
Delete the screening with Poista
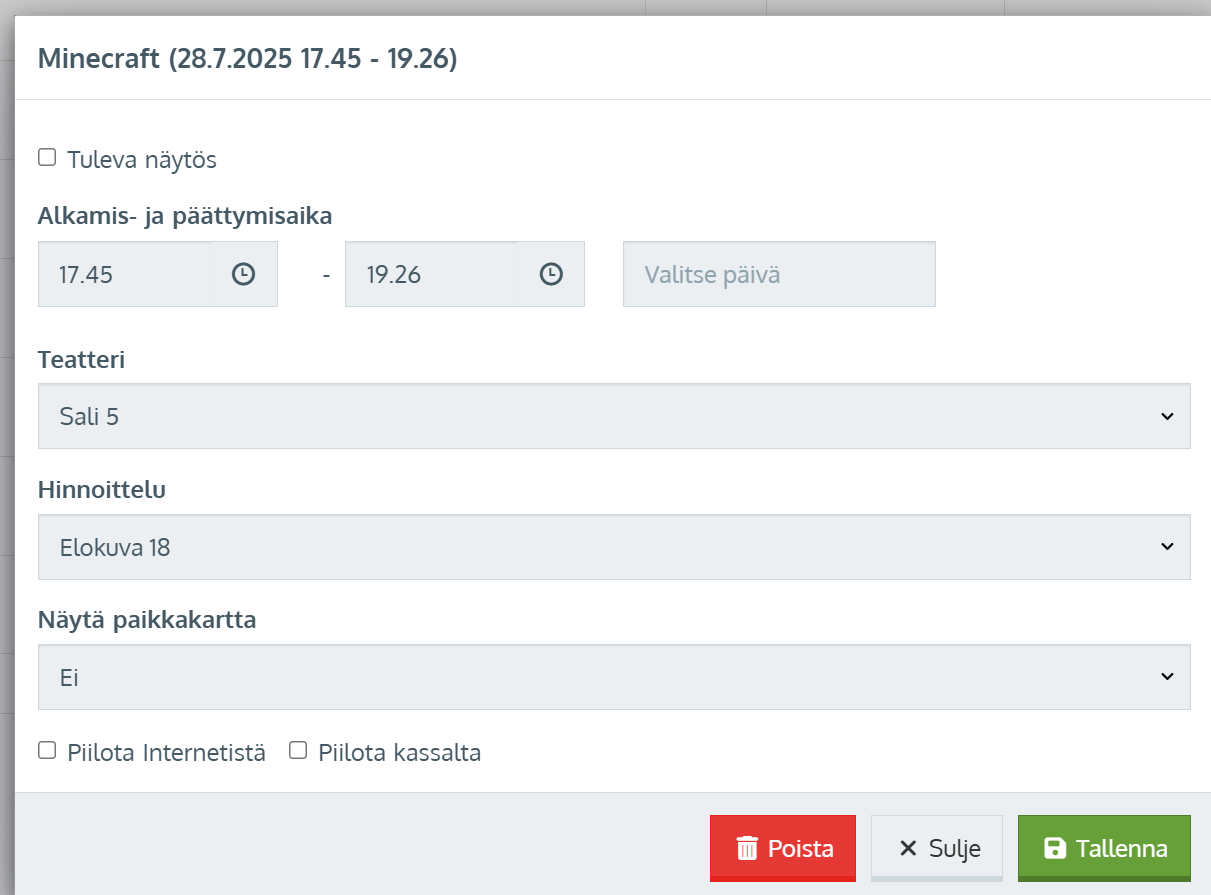click(783, 849)
